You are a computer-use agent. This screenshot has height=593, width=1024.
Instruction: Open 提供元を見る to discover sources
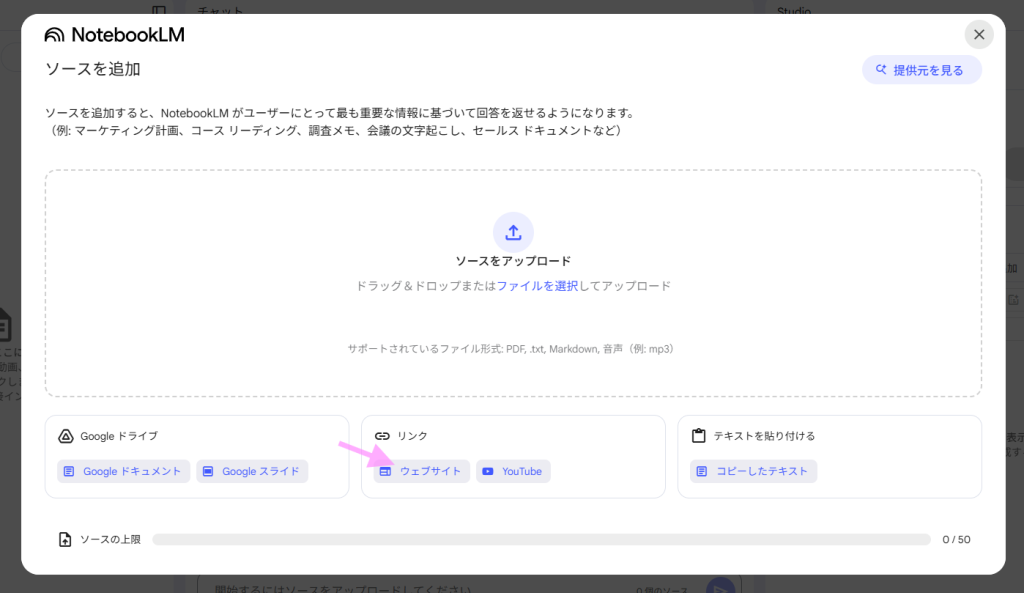(x=921, y=70)
